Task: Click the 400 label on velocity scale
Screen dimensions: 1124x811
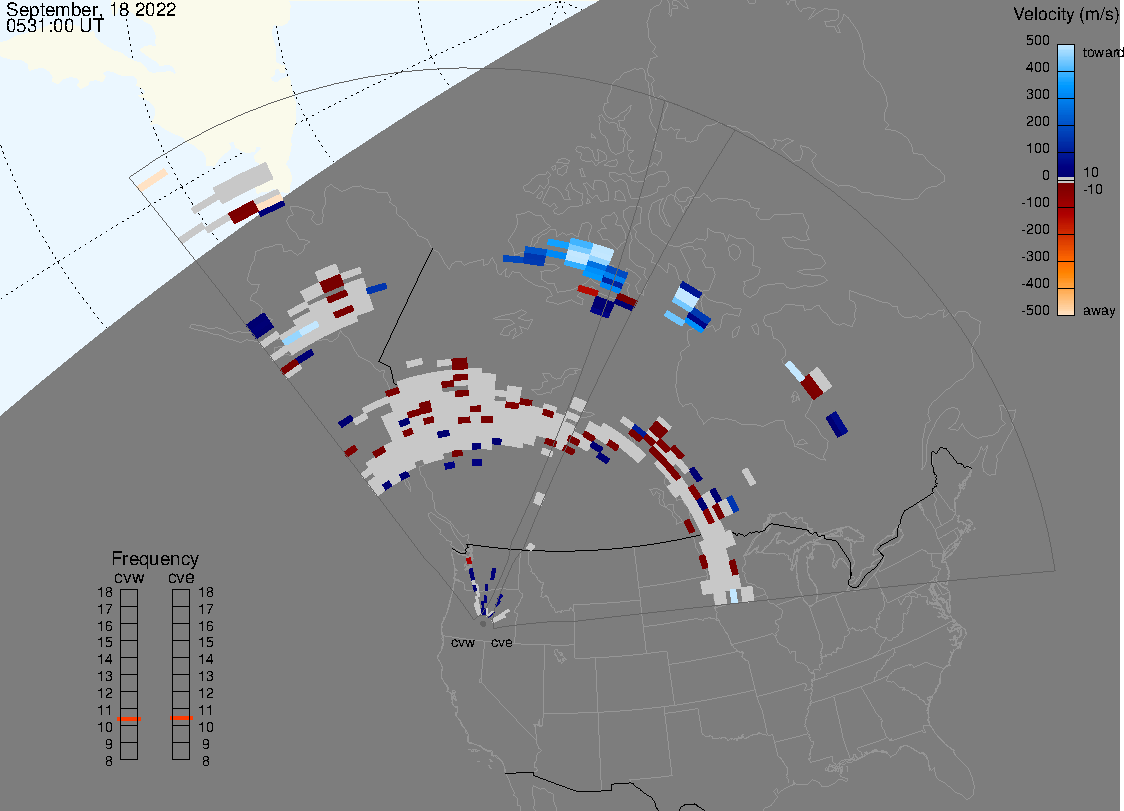Action: [1037, 67]
